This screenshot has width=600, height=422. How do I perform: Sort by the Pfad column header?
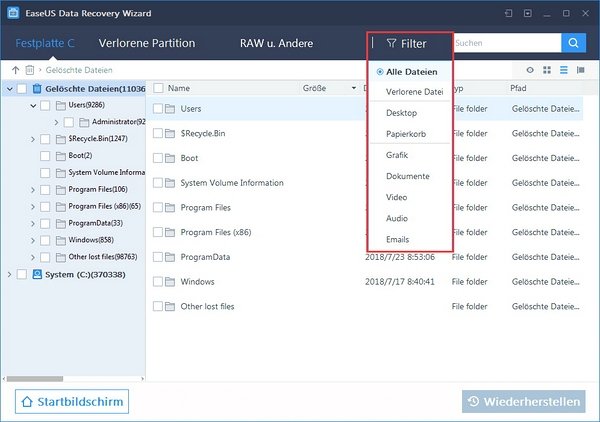518,88
